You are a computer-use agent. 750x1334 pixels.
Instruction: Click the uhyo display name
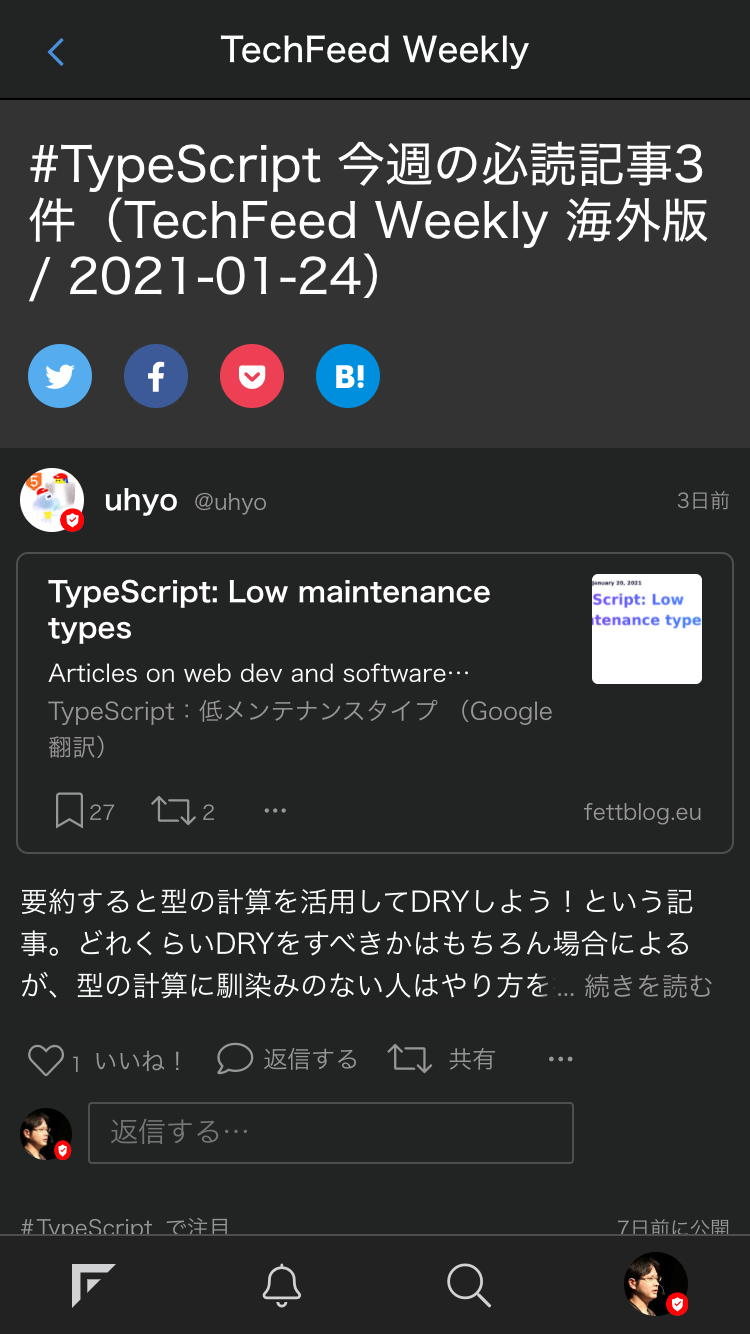point(141,500)
